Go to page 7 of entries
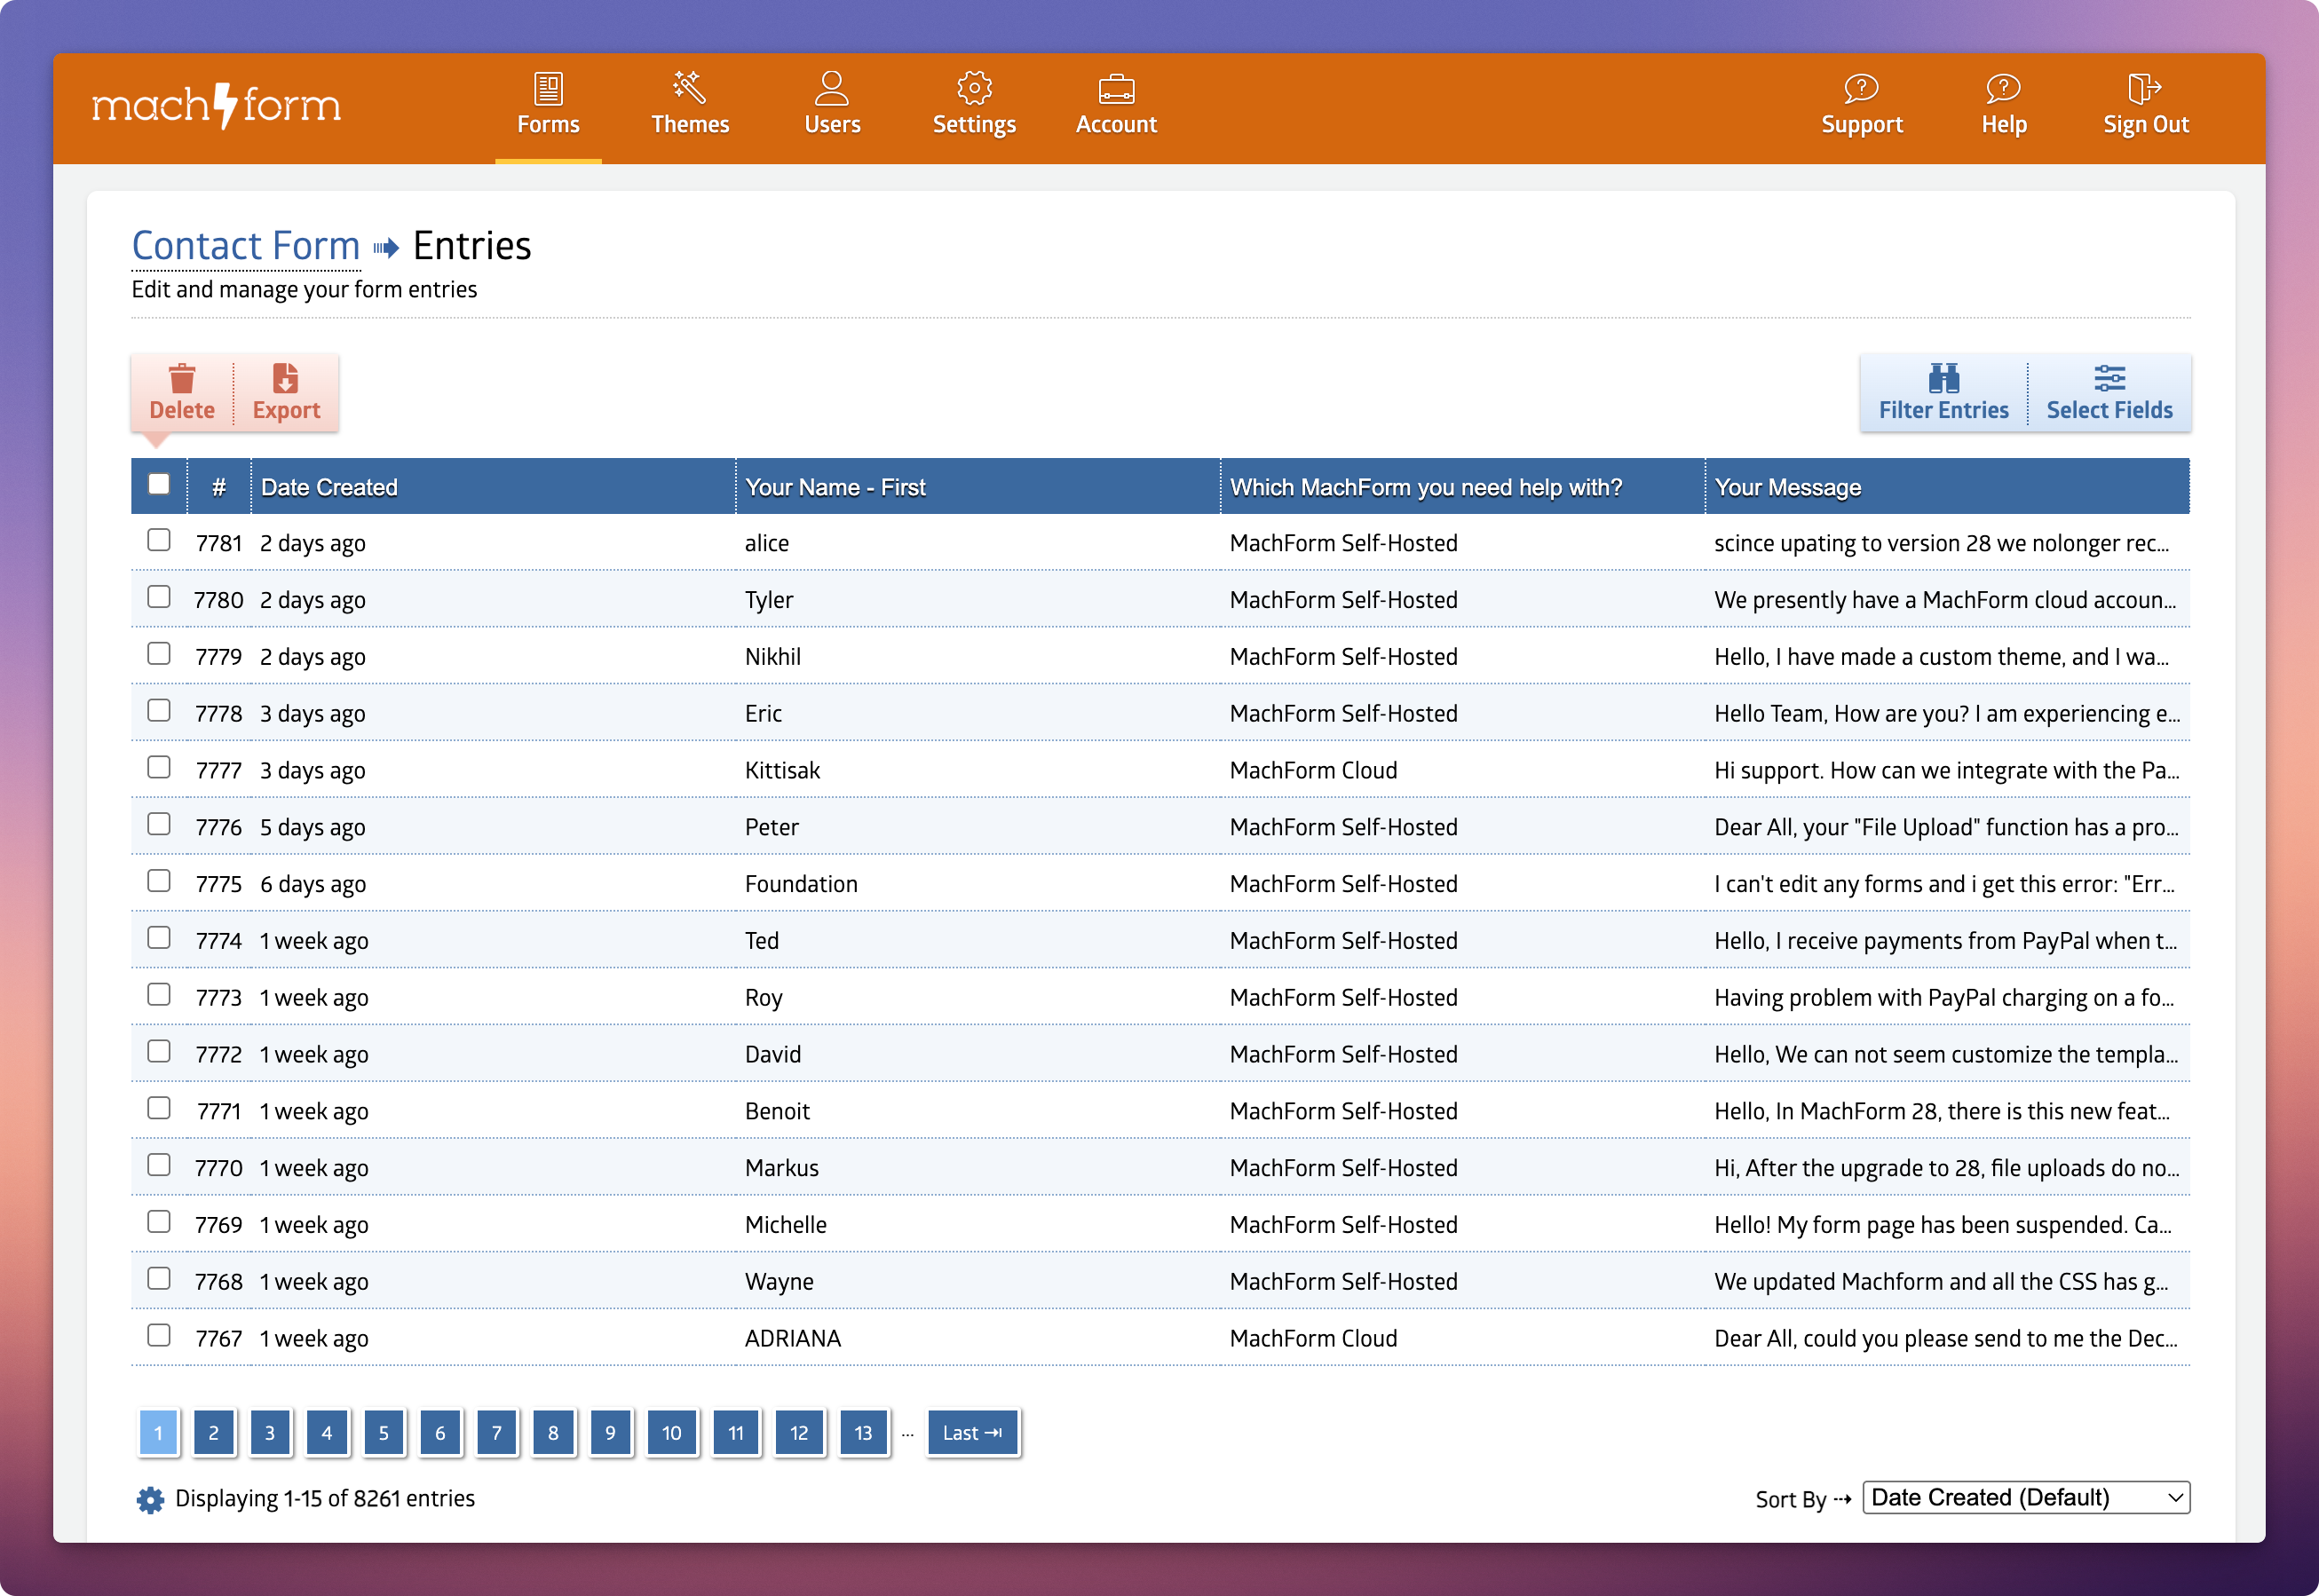 497,1433
